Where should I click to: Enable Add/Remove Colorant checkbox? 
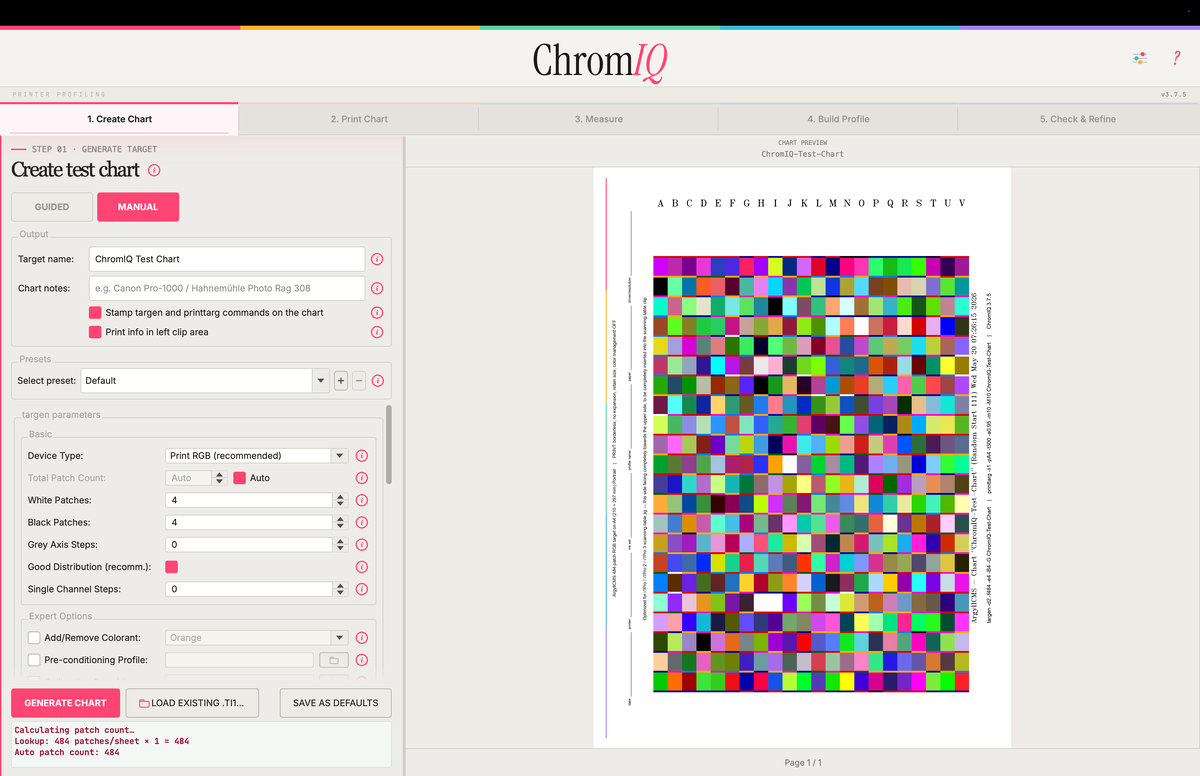(x=34, y=637)
